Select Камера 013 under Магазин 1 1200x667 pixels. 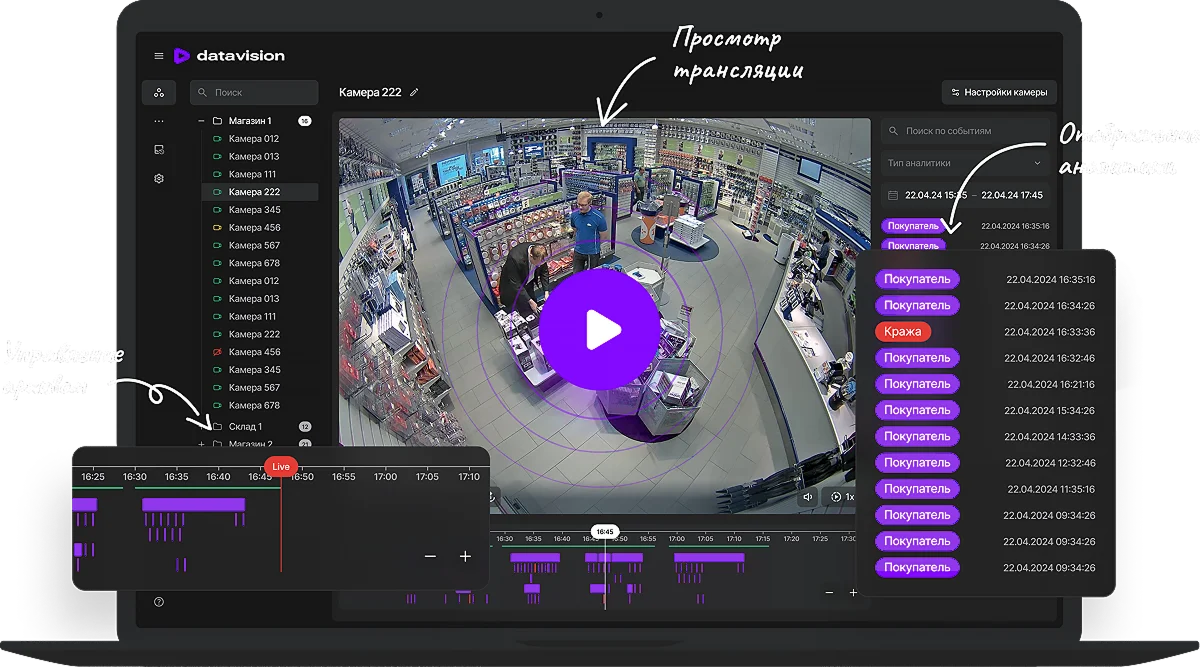coord(254,157)
